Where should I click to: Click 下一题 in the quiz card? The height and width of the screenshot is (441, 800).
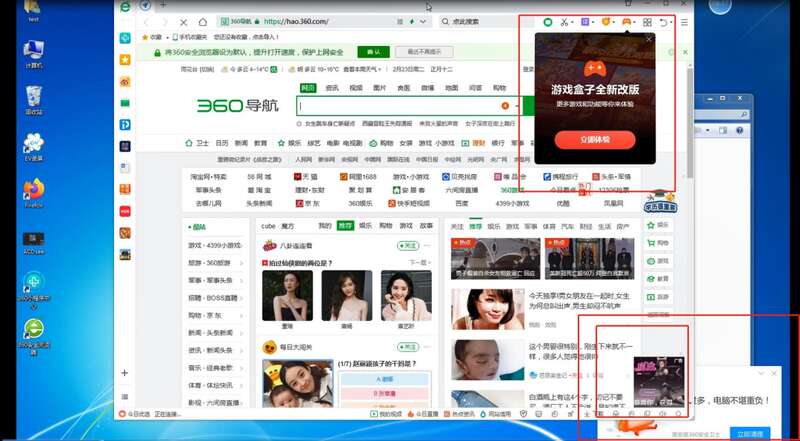click(x=420, y=263)
